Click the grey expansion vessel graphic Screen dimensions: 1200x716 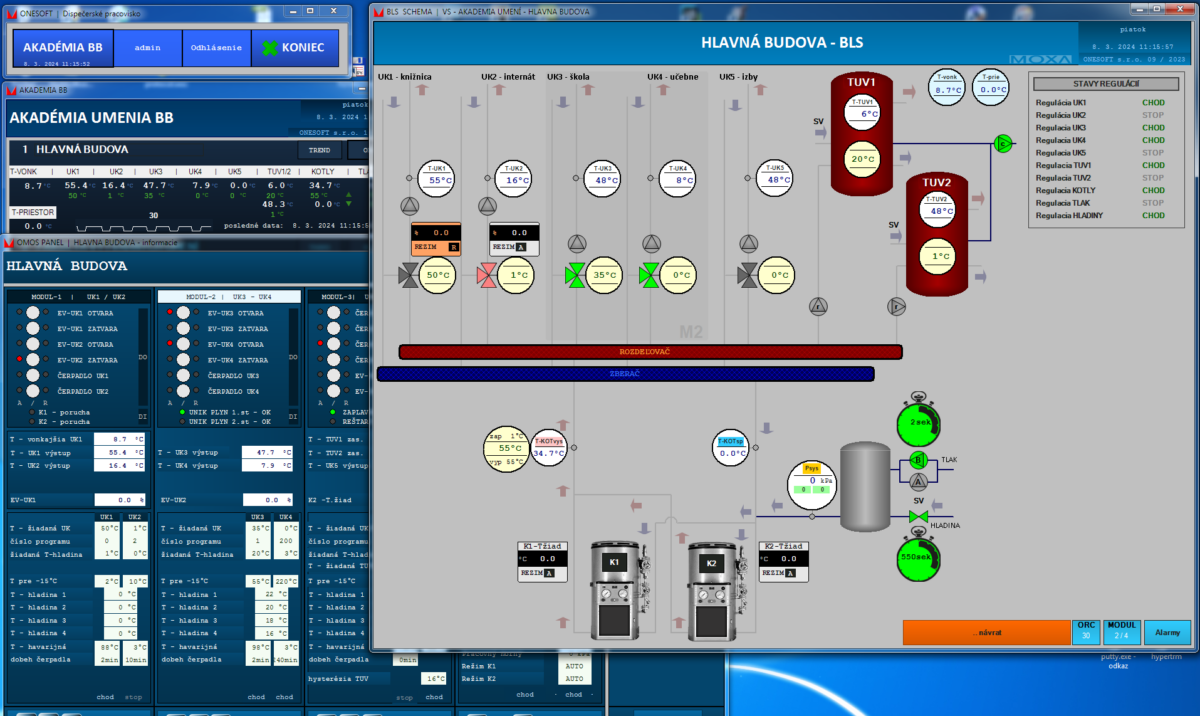(865, 488)
